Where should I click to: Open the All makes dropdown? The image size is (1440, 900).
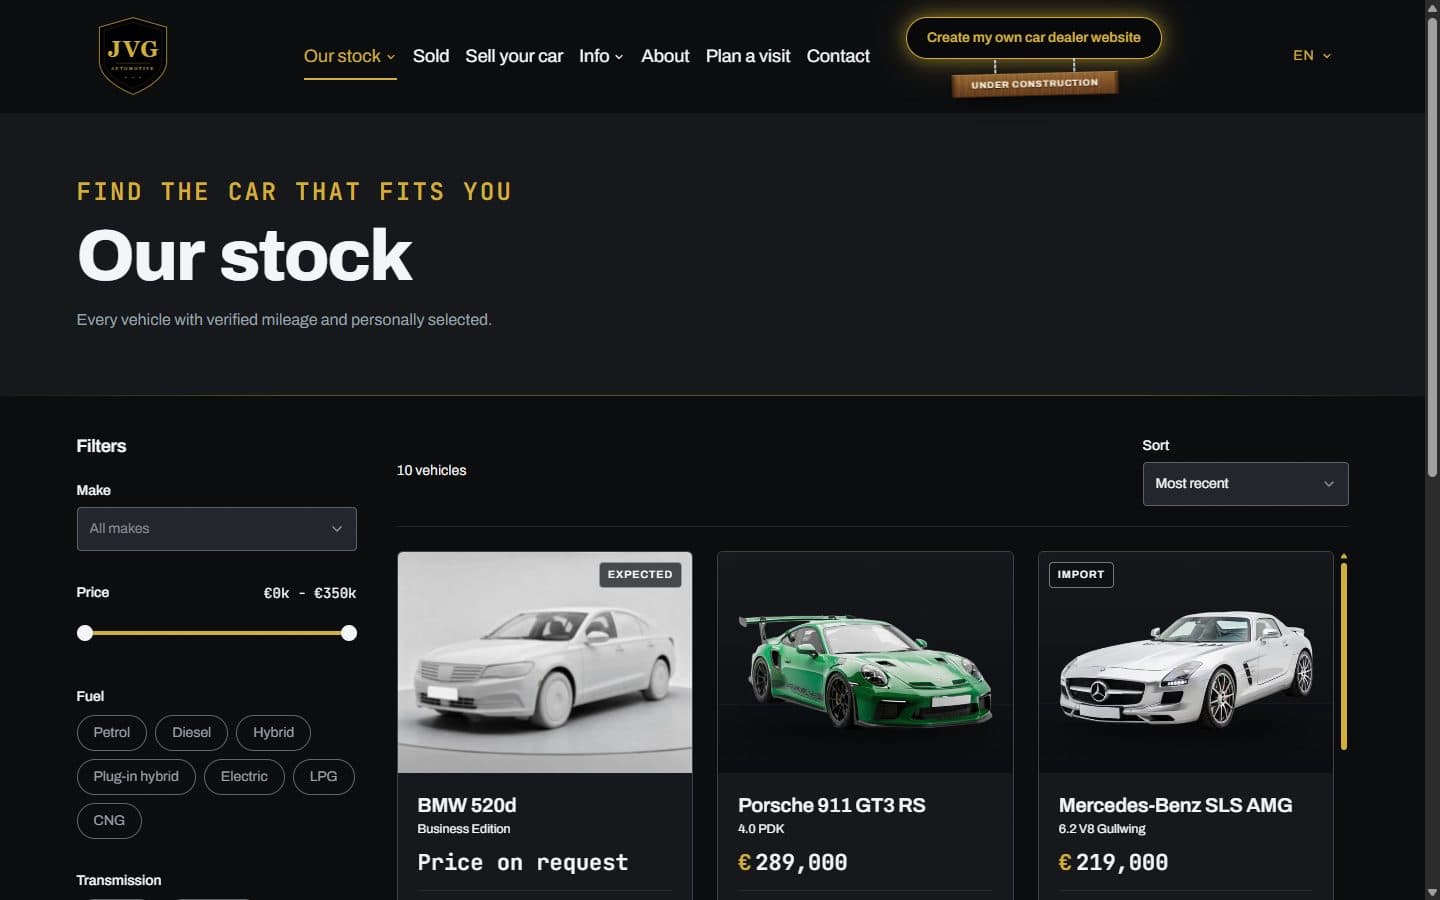click(x=217, y=529)
